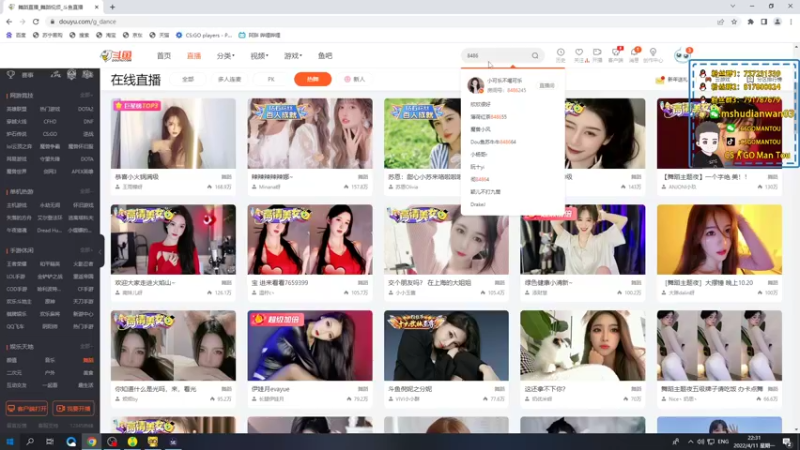Open the 巨星榜TOP3 stream thumbnail
This screenshot has height=450, width=800.
[173, 134]
